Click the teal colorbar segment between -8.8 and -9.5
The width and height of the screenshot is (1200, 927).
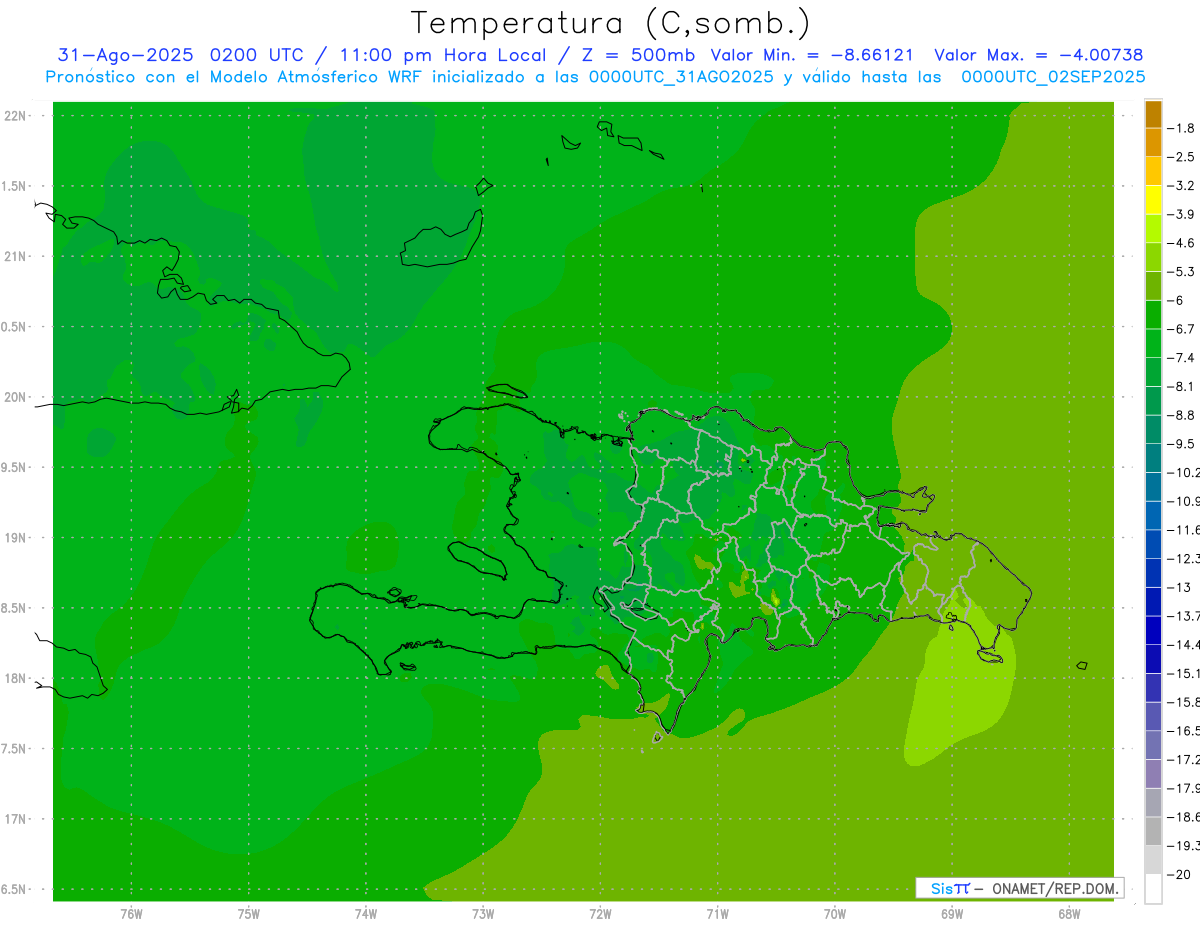pos(1153,430)
